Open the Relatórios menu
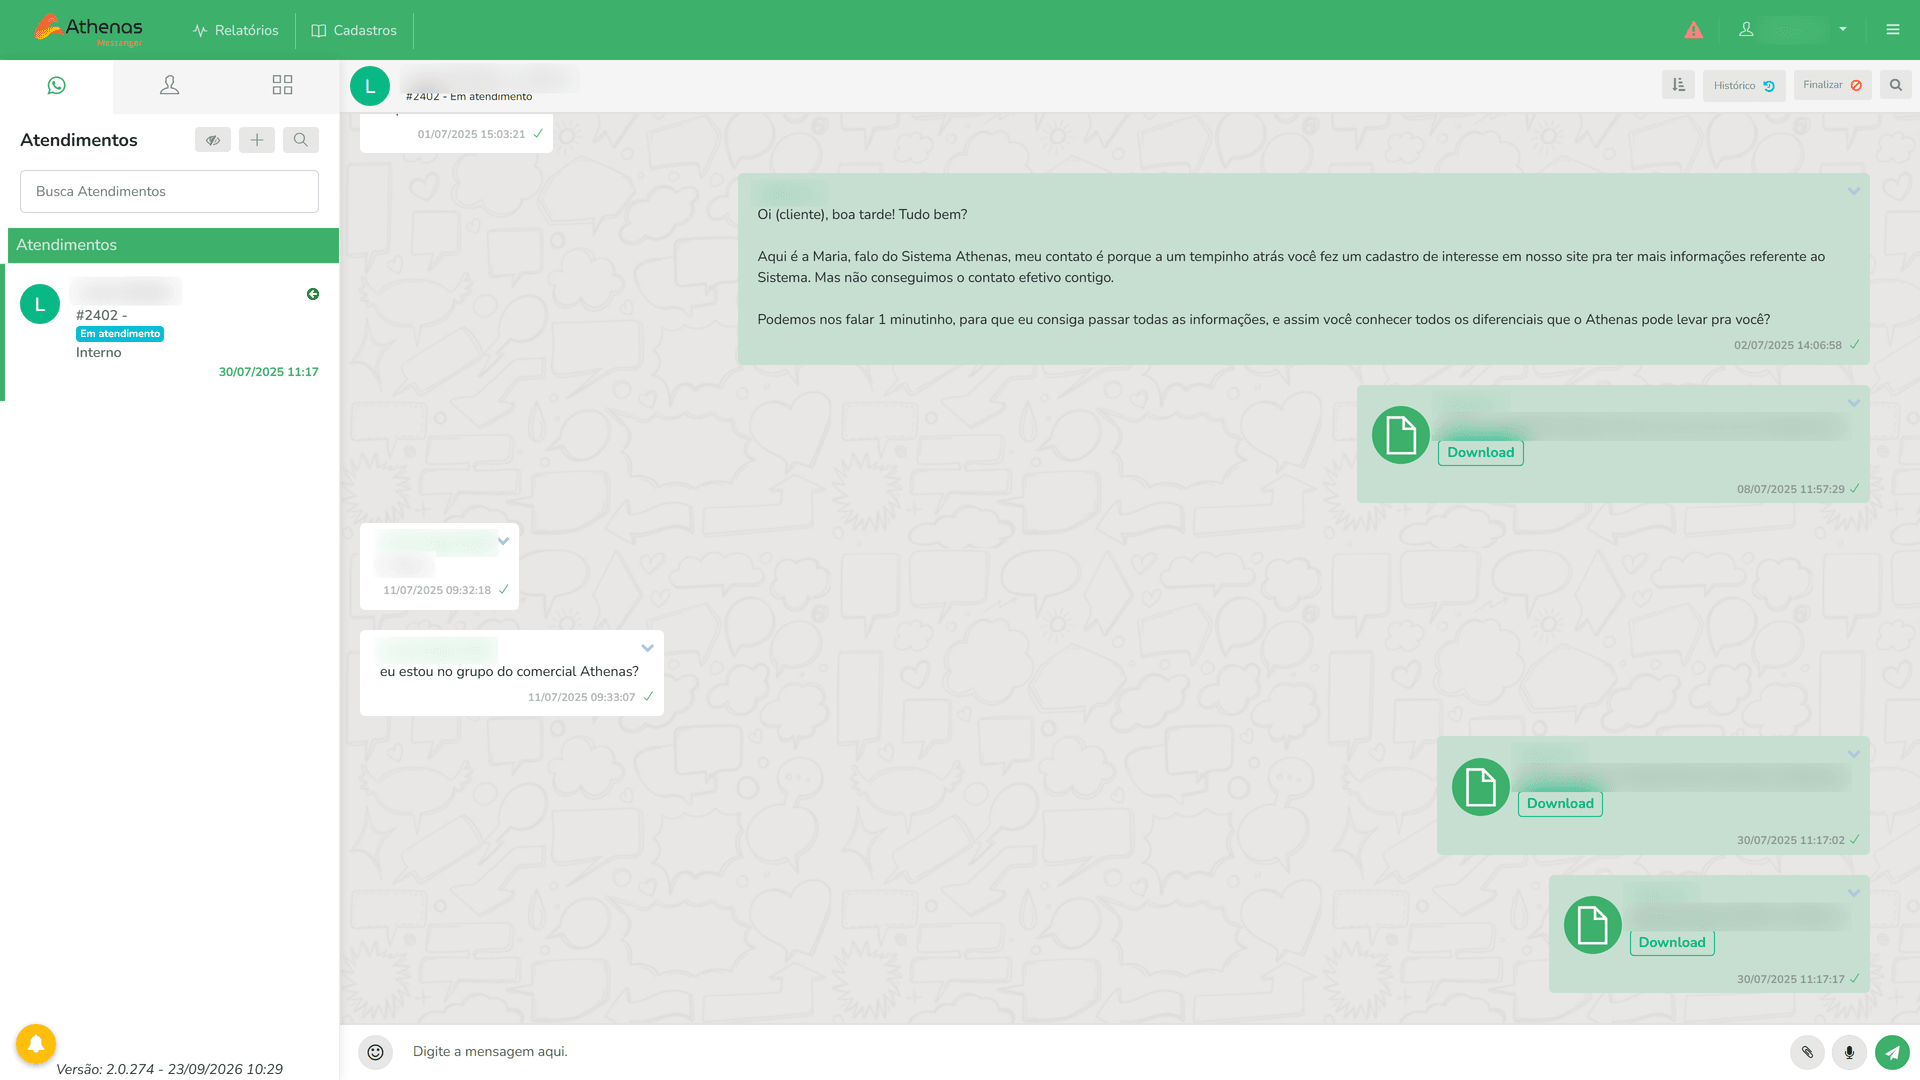The height and width of the screenshot is (1080, 1920). tap(236, 30)
